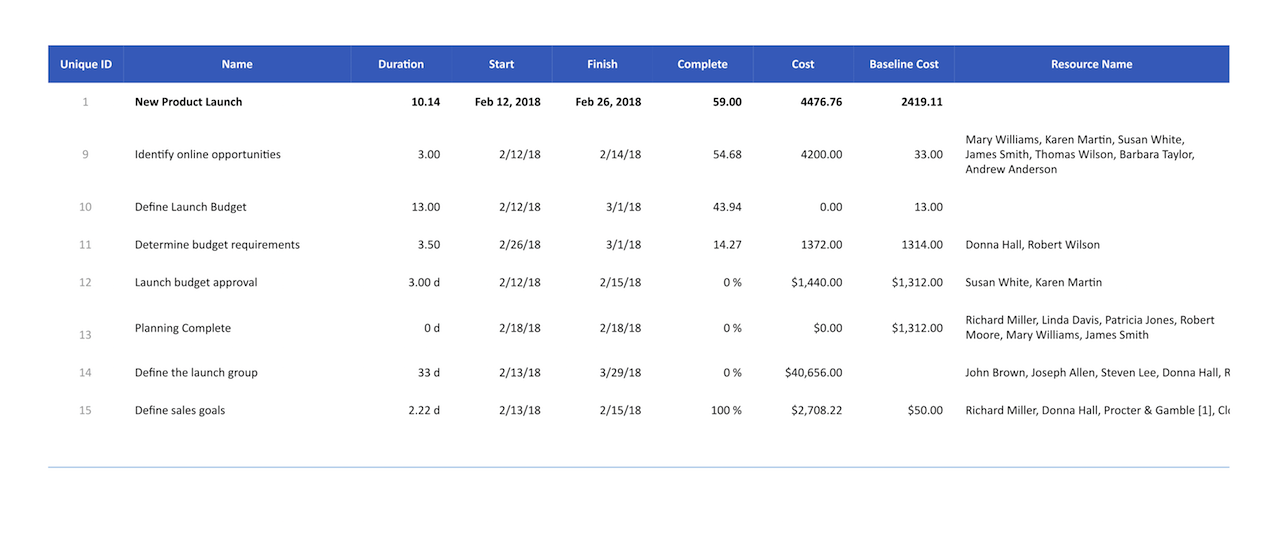
Task: Click cost value 4476.76
Action: 821,102
